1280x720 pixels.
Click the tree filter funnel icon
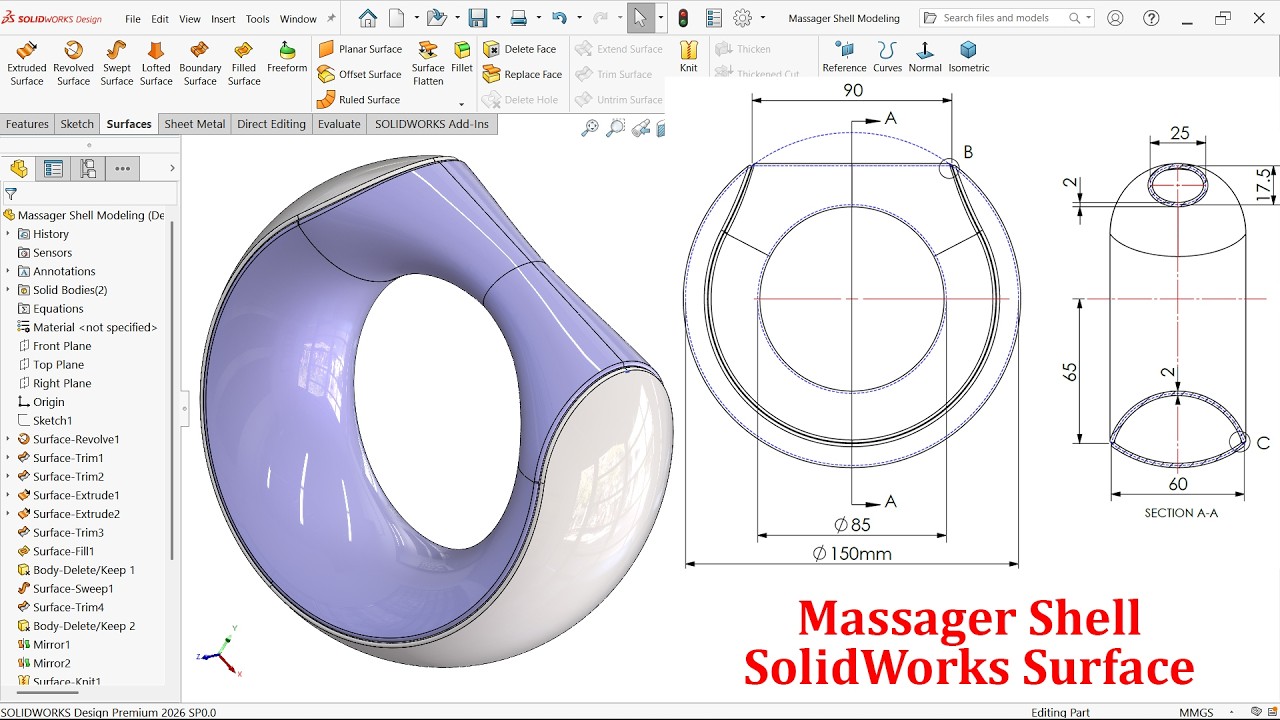tap(11, 194)
